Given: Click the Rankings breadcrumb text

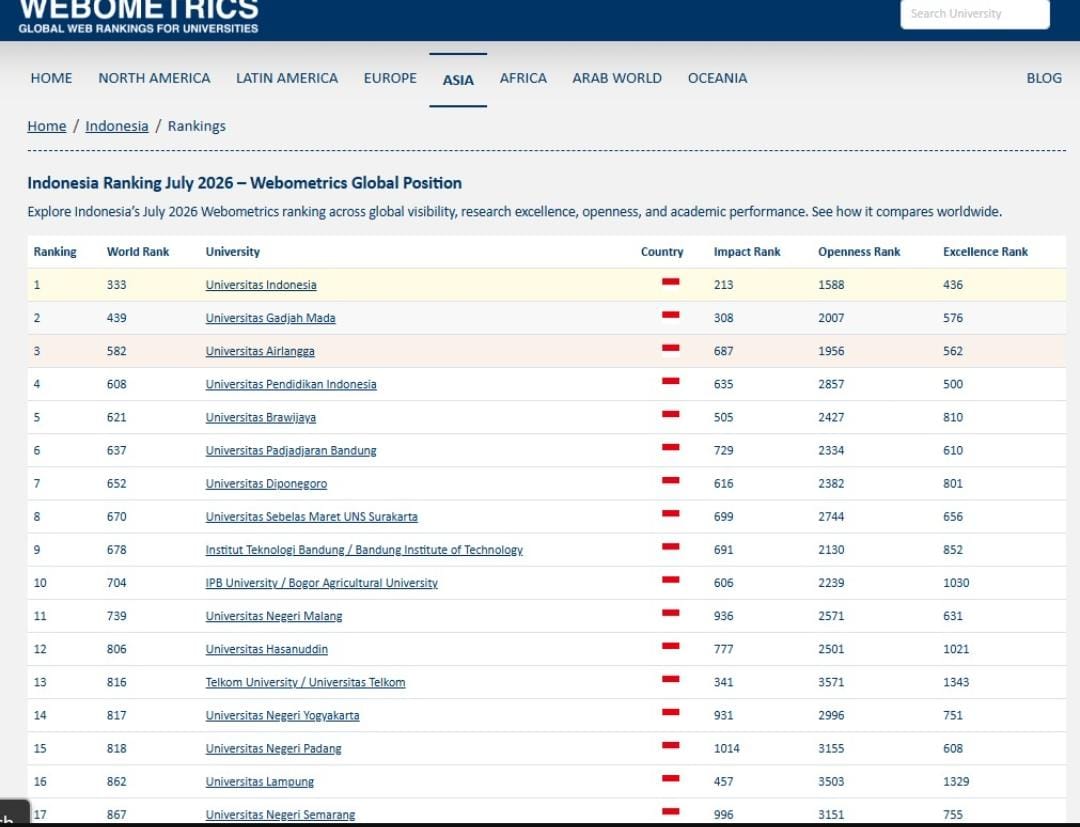Looking at the screenshot, I should [x=197, y=126].
